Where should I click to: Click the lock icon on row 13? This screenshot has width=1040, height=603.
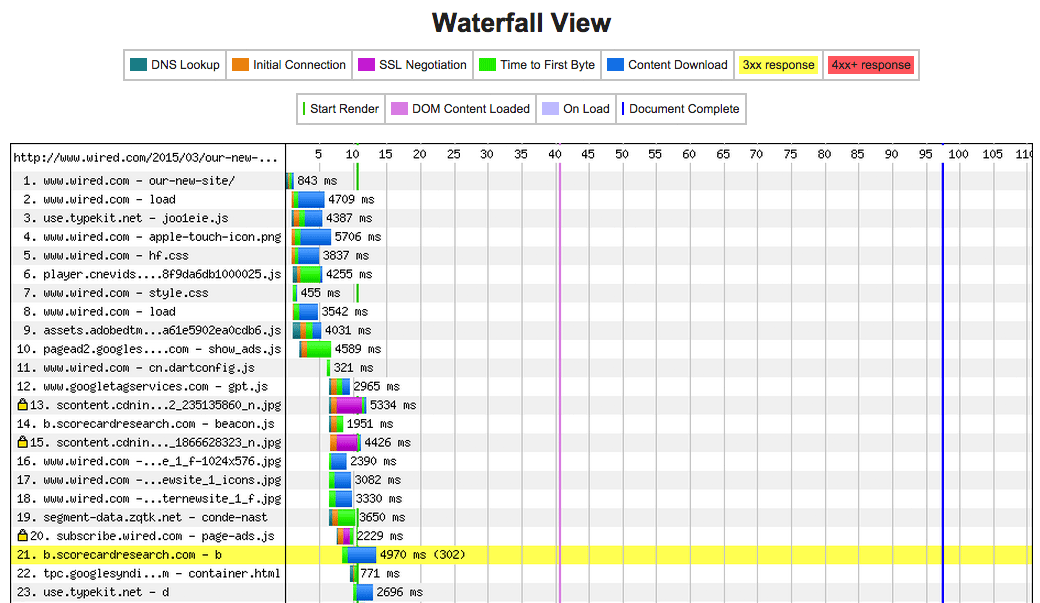(x=23, y=404)
